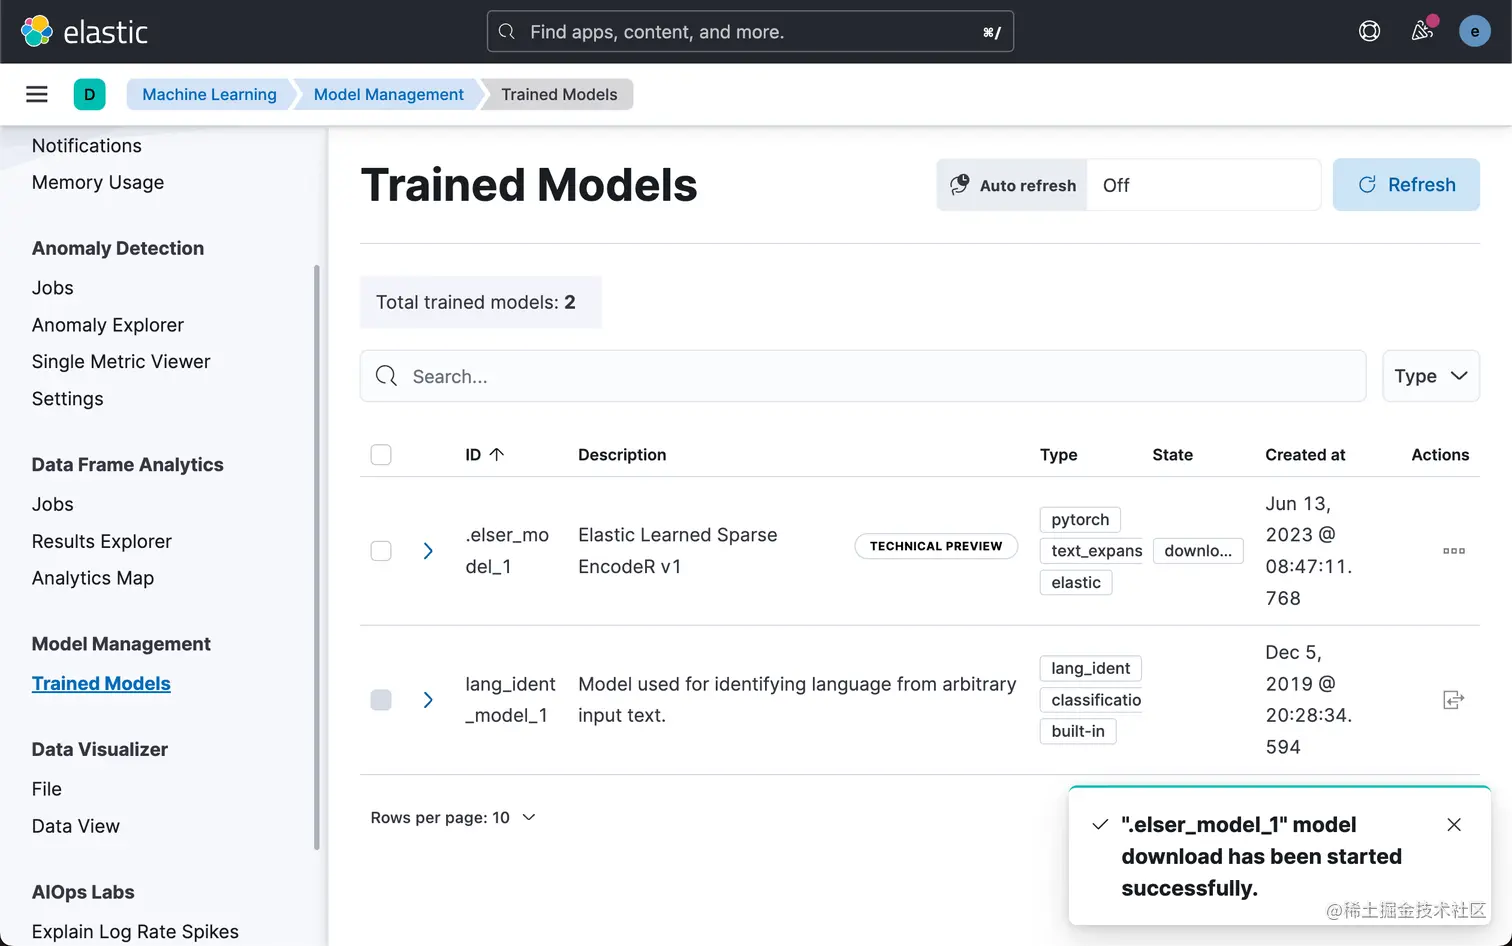Viewport: 1512px width, 946px height.
Task: Click the Refresh button
Action: tap(1406, 185)
